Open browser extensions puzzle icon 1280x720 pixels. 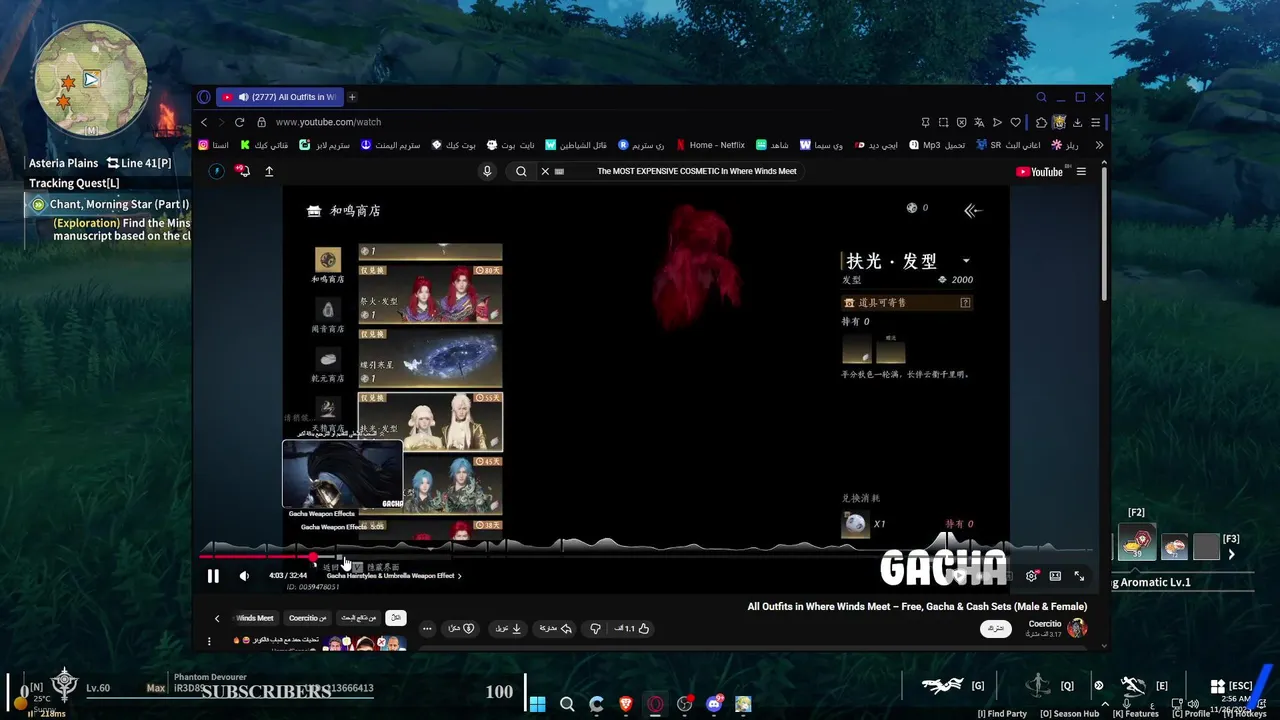tap(1041, 122)
